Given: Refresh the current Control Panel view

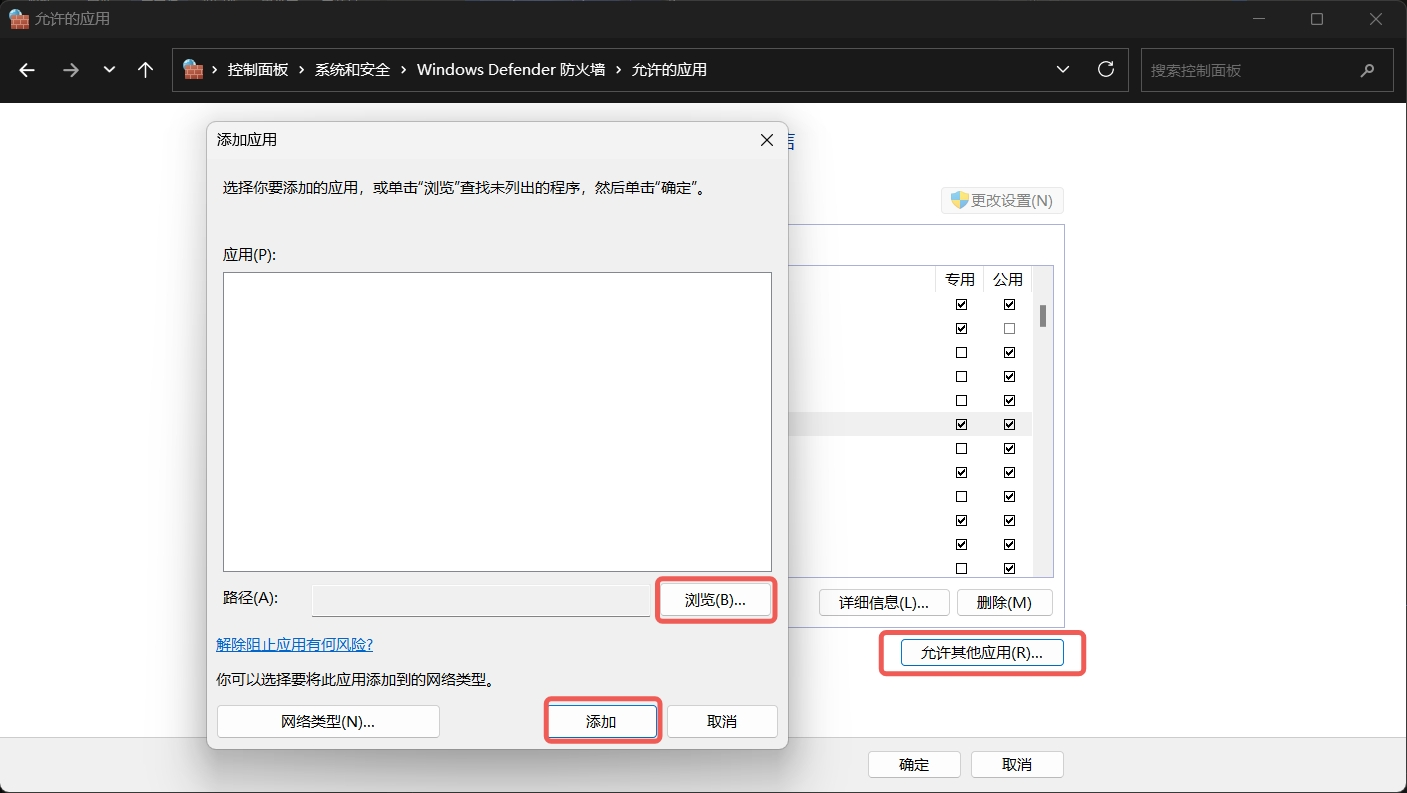Looking at the screenshot, I should tap(1106, 69).
